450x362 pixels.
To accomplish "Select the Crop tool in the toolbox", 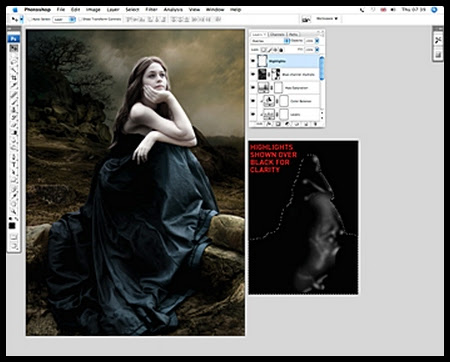I will click(x=14, y=77).
